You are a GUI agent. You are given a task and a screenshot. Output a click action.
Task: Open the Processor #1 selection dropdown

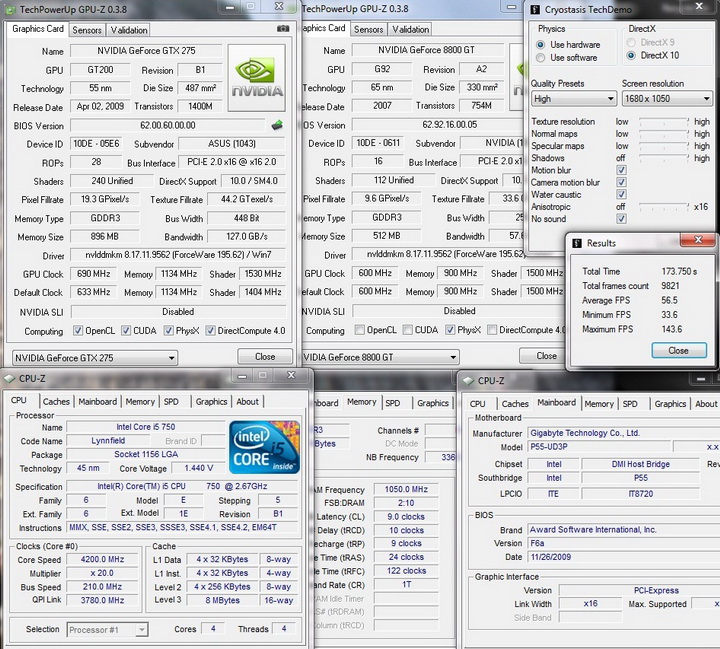[107, 630]
